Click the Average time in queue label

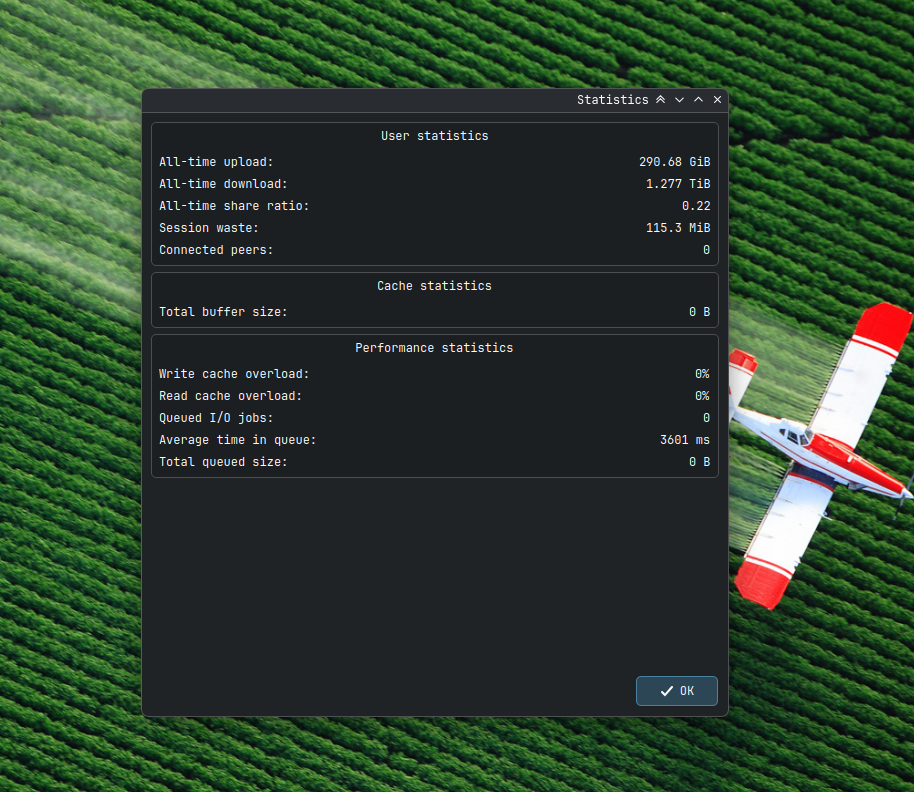point(238,440)
